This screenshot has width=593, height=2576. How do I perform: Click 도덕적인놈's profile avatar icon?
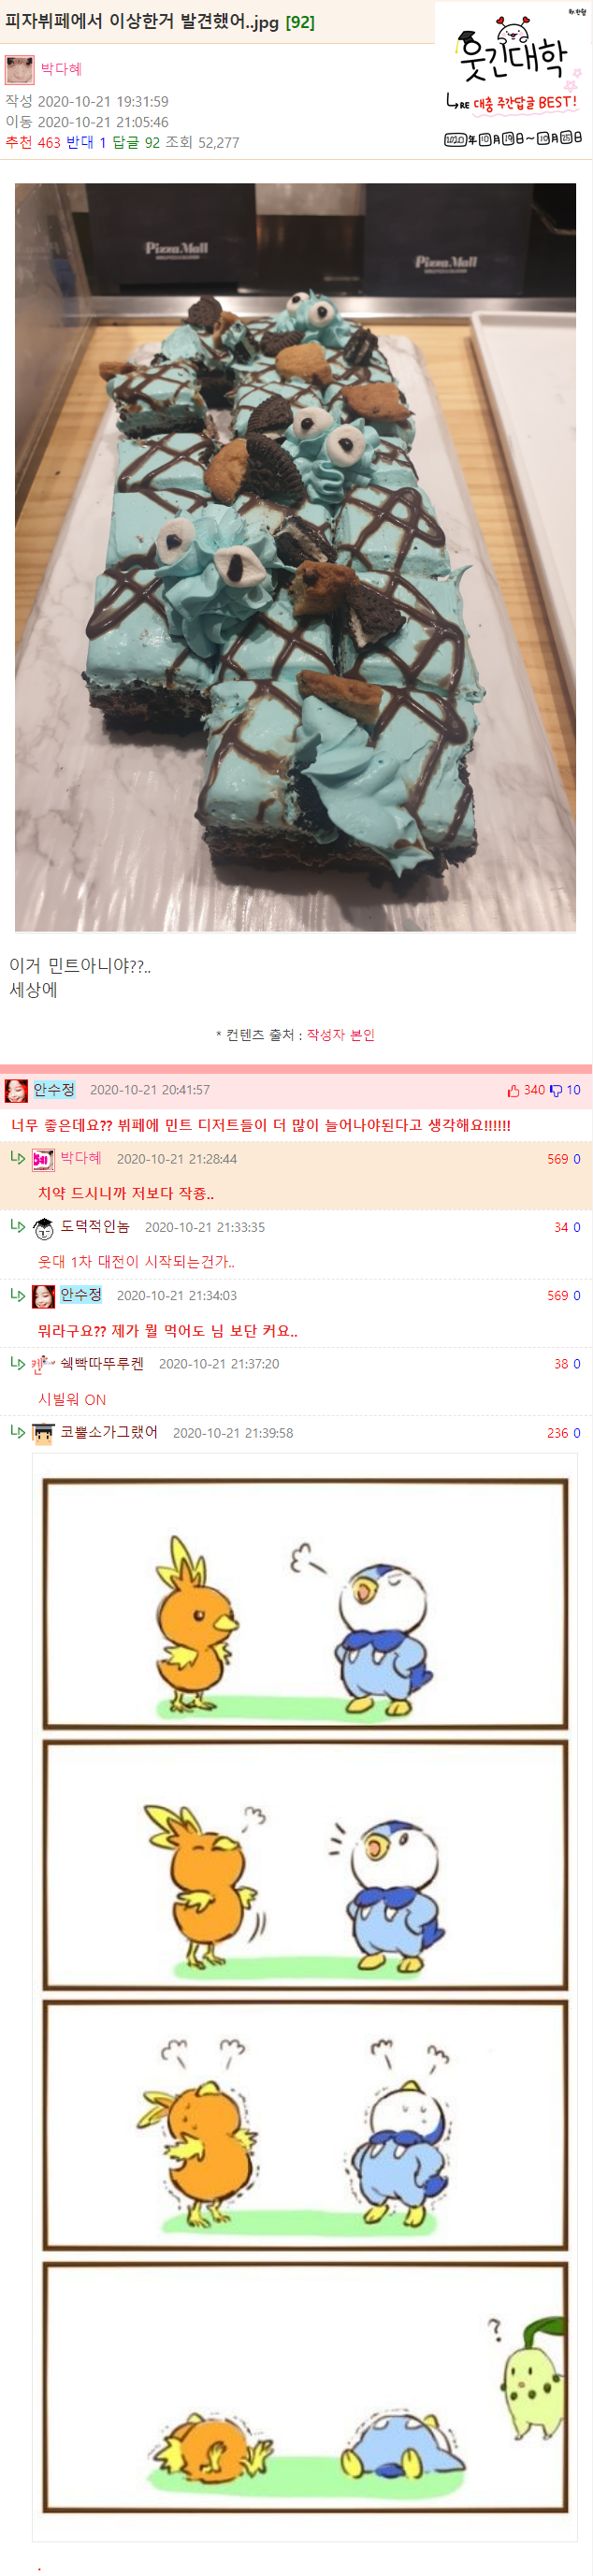click(43, 1228)
